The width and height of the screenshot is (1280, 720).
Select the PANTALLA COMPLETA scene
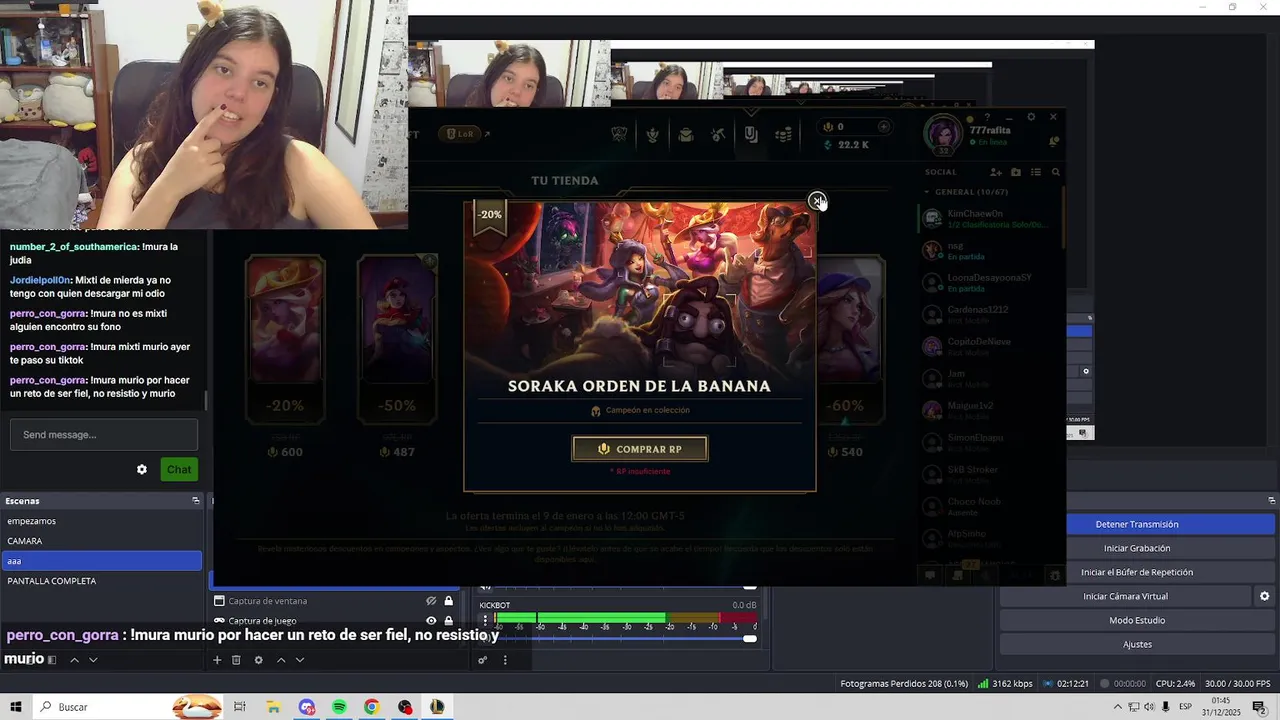(x=101, y=581)
